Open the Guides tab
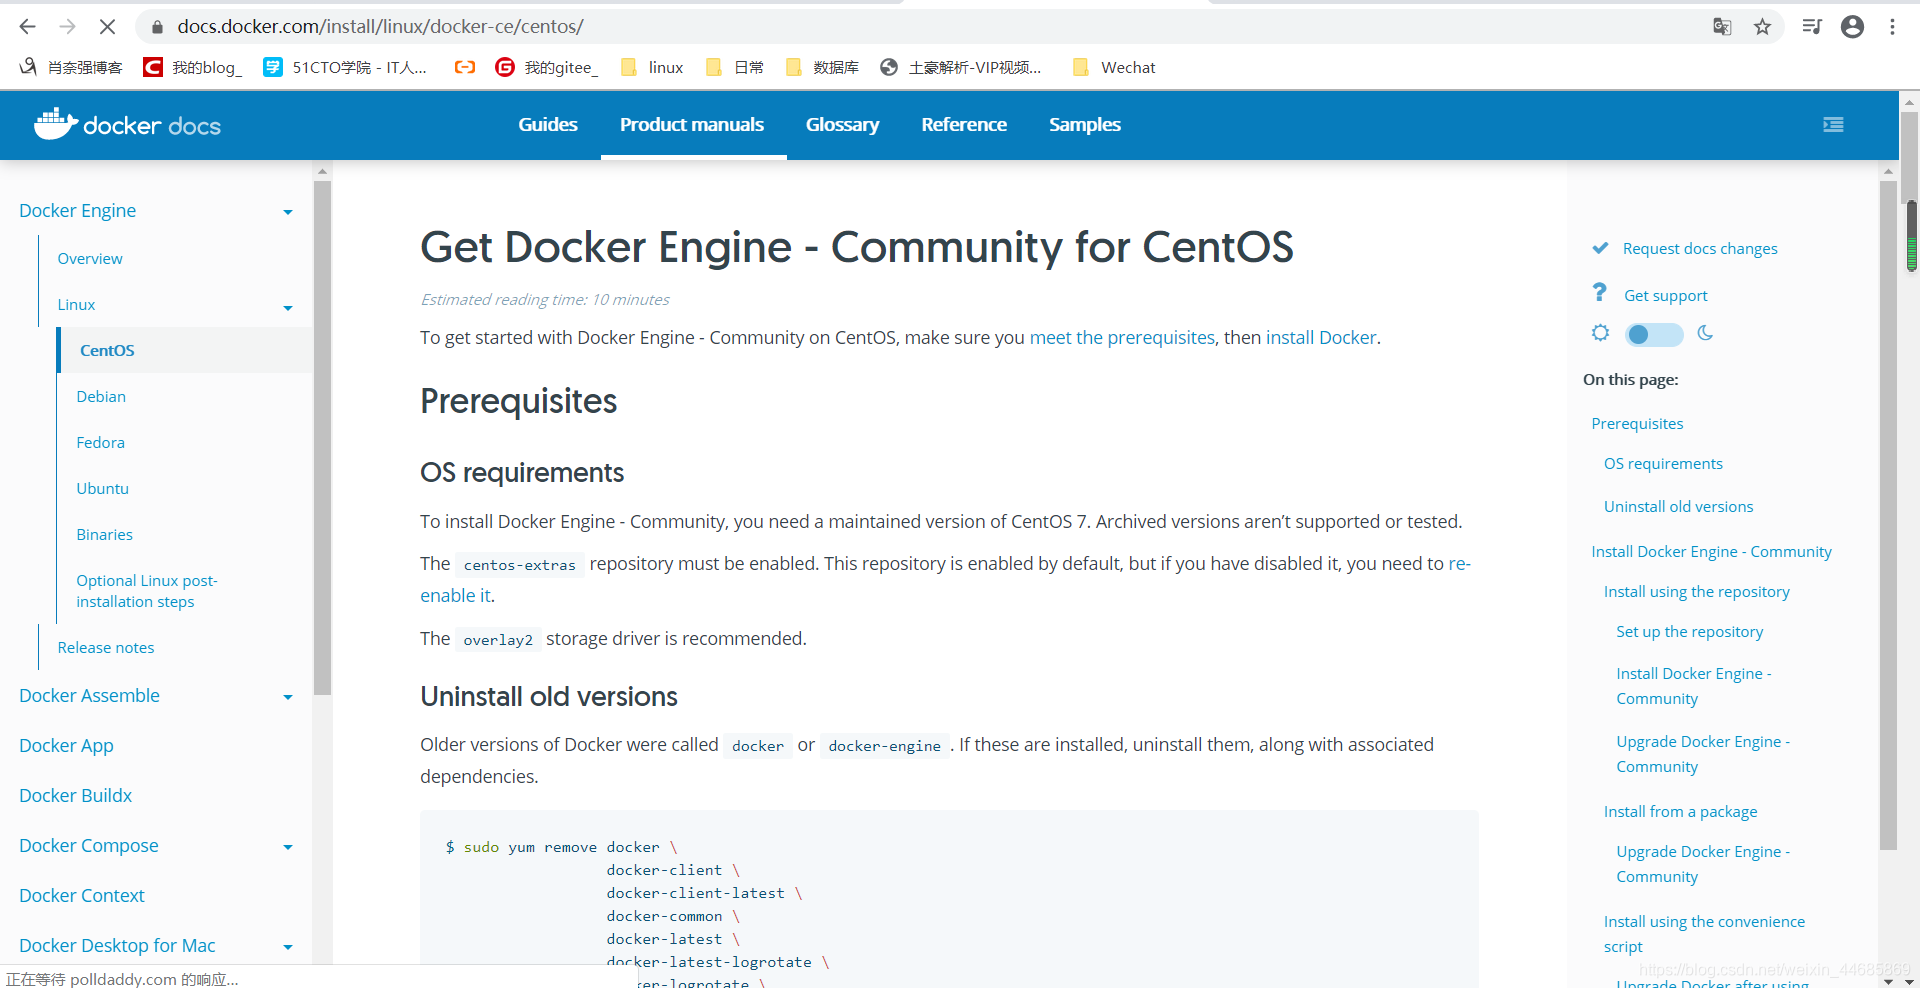This screenshot has width=1920, height=988. click(x=548, y=124)
